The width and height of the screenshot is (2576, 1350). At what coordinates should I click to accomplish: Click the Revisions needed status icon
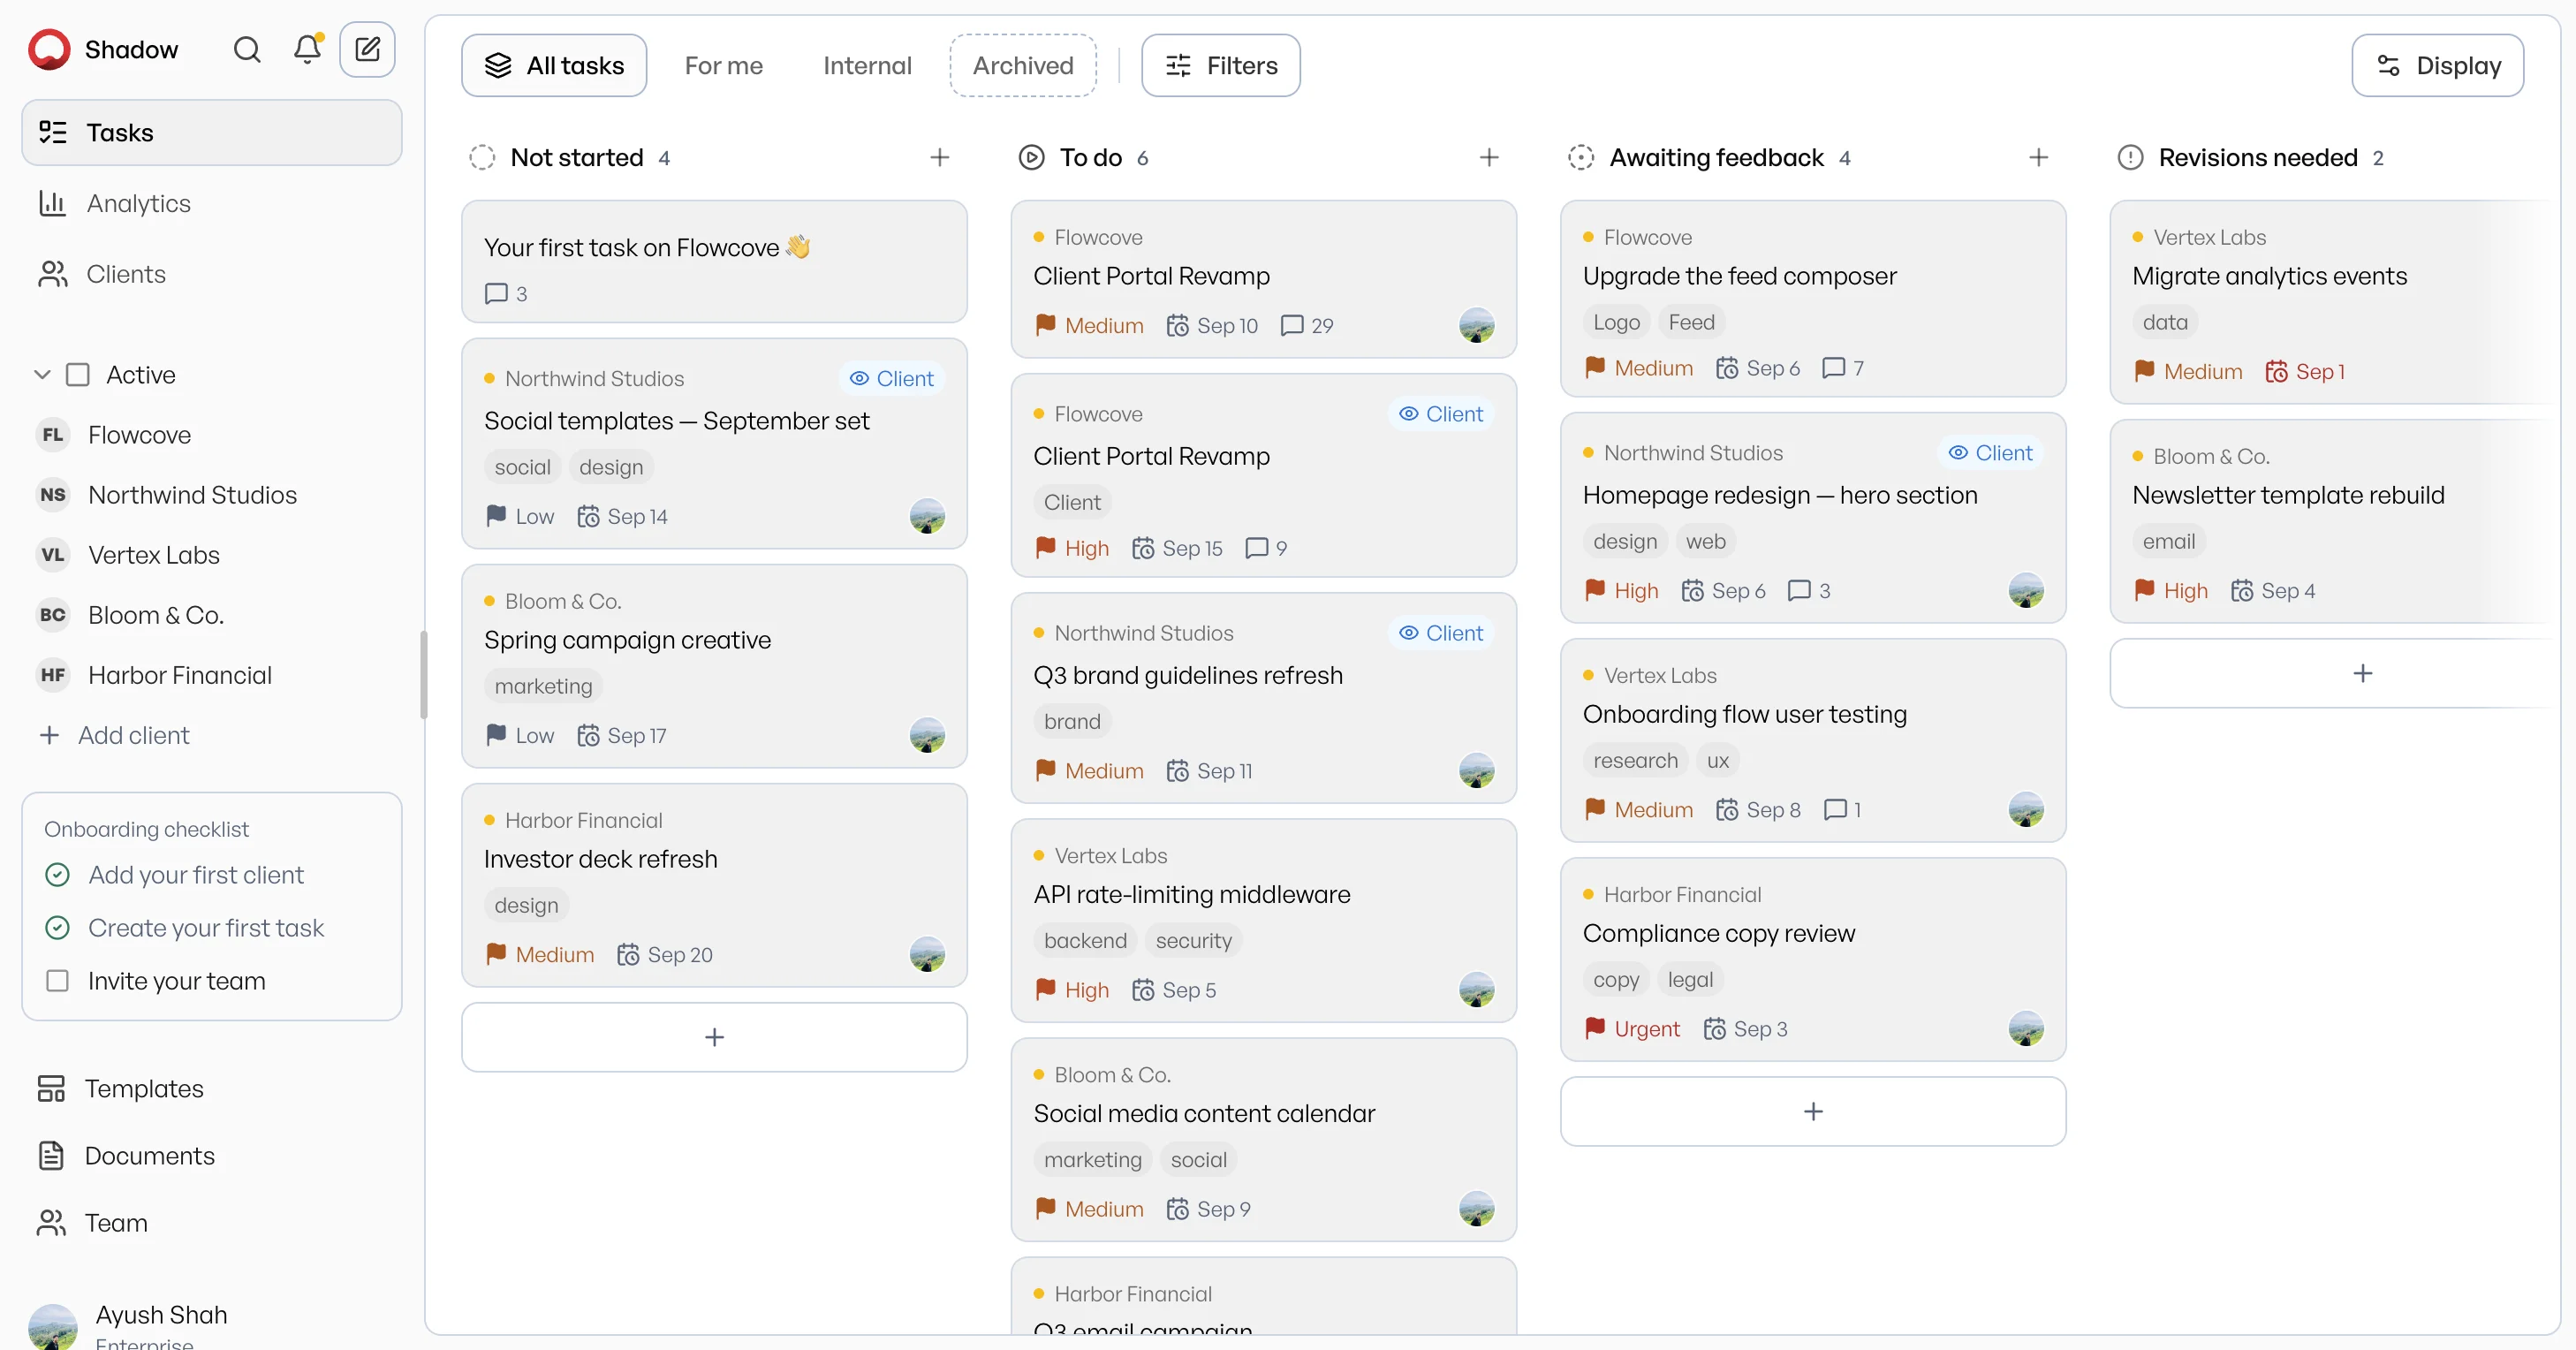tap(2130, 157)
